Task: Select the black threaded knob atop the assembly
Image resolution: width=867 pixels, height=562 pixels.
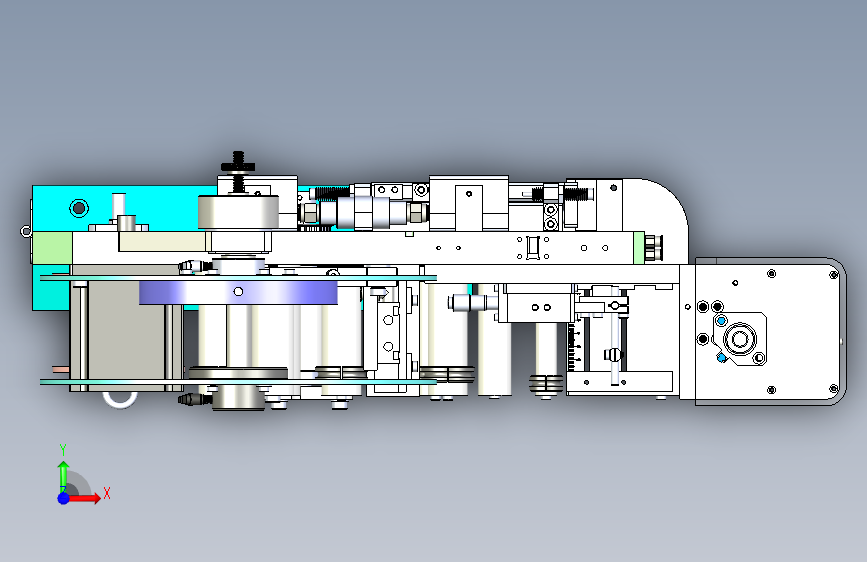Action: pos(238,165)
